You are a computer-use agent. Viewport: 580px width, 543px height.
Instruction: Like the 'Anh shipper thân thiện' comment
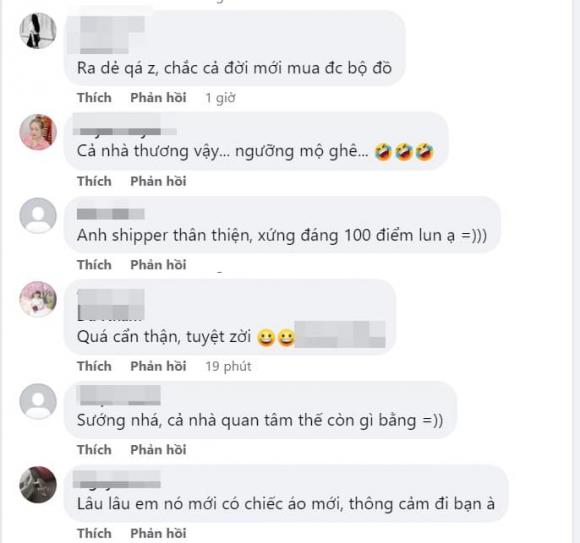click(94, 265)
